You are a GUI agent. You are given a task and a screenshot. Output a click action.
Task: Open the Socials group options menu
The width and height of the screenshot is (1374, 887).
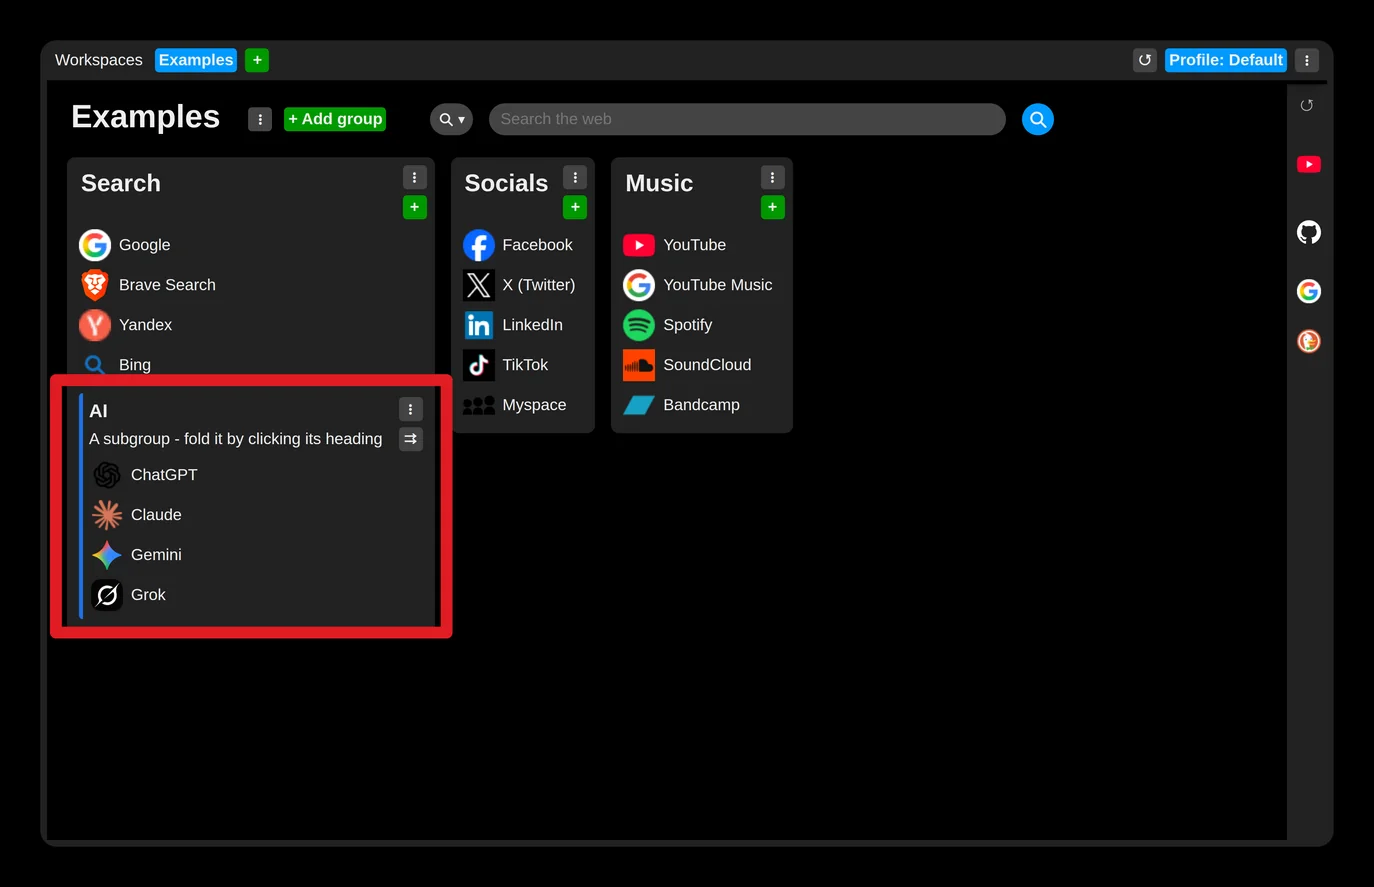(x=575, y=177)
